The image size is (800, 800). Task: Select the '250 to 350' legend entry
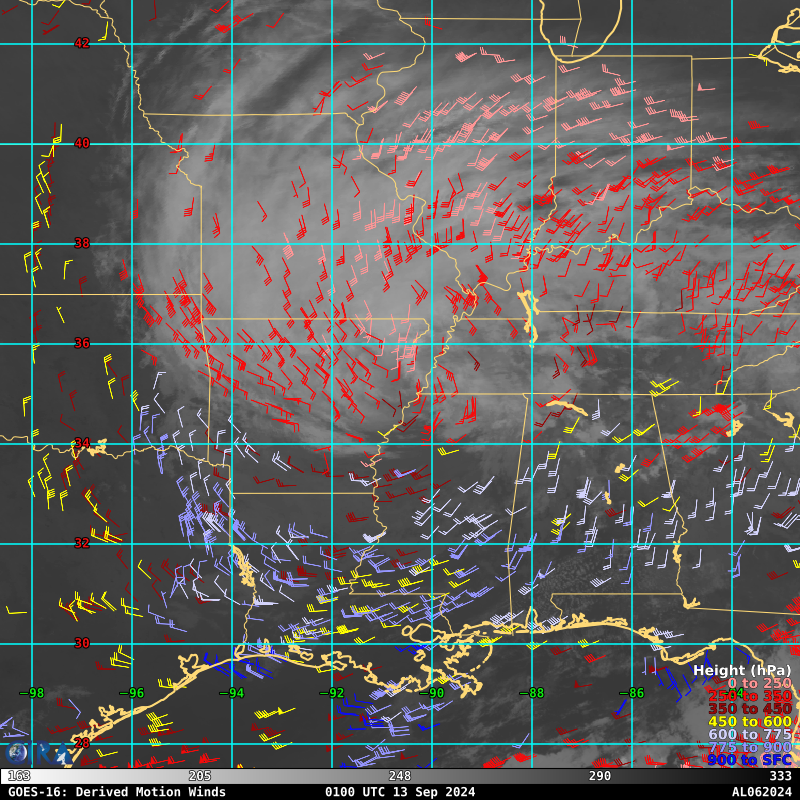click(750, 696)
